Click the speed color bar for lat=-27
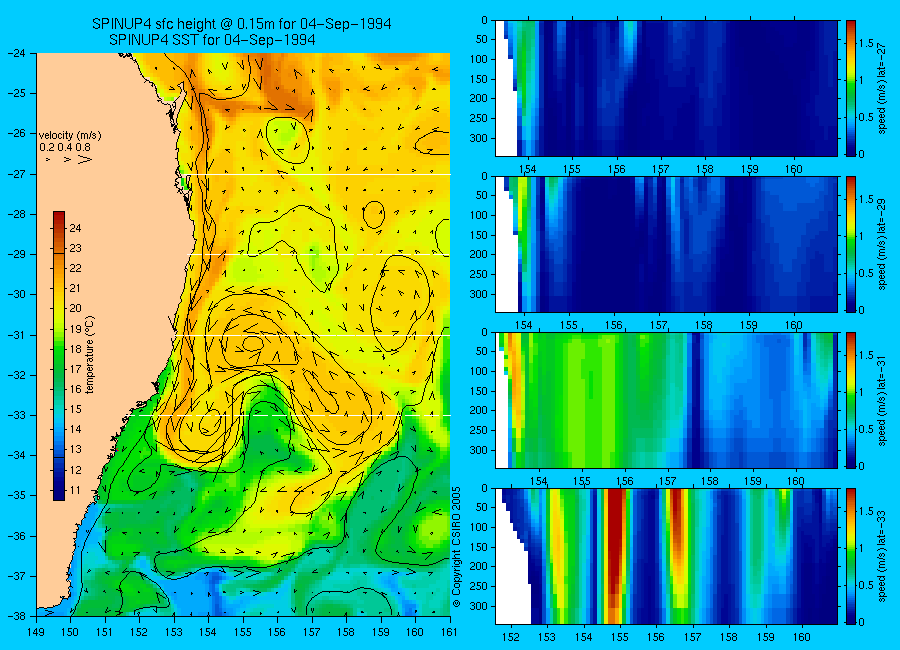900x650 pixels. point(851,88)
